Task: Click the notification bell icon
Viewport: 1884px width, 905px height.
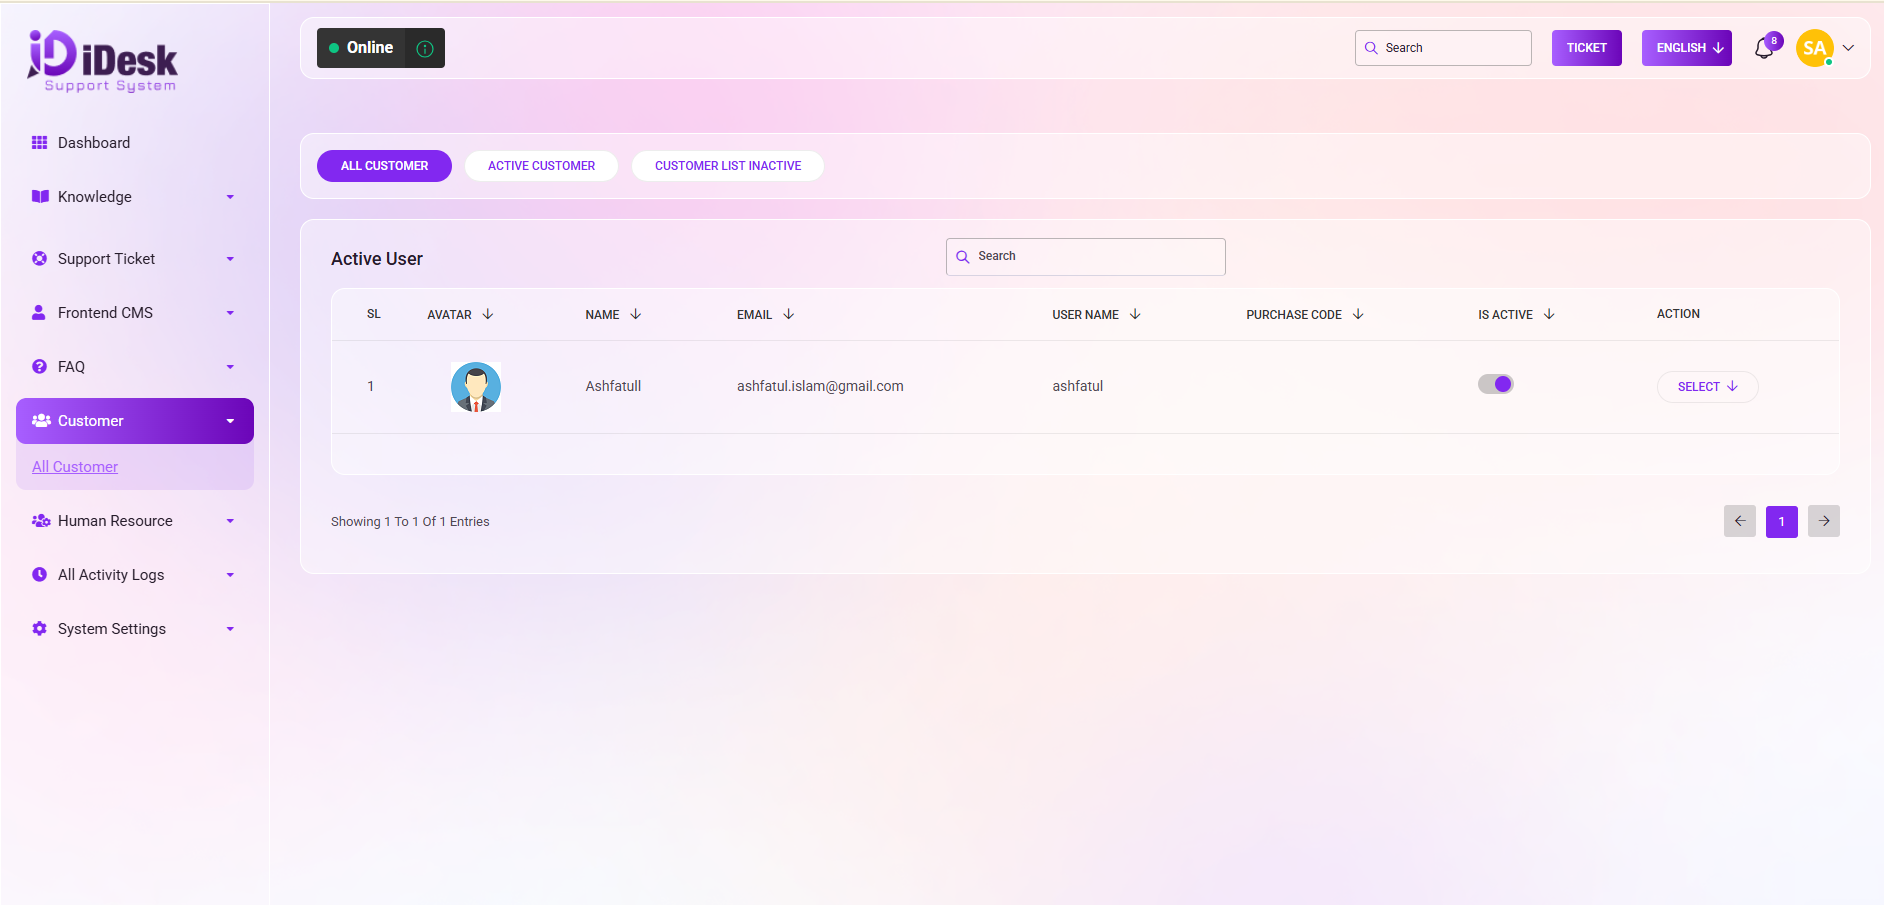Action: (x=1764, y=49)
